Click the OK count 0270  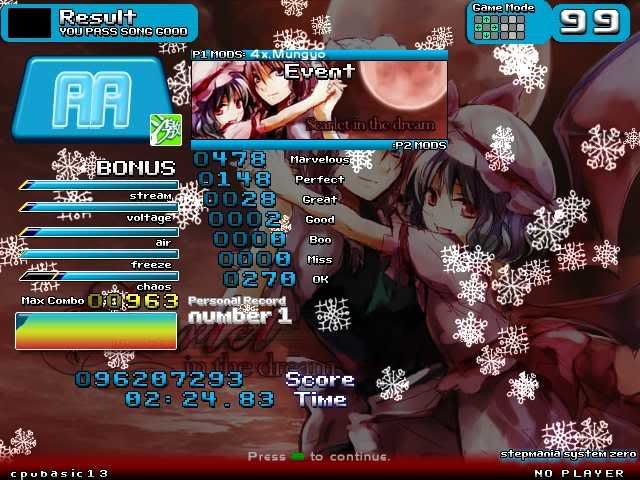pyautogui.click(x=260, y=279)
